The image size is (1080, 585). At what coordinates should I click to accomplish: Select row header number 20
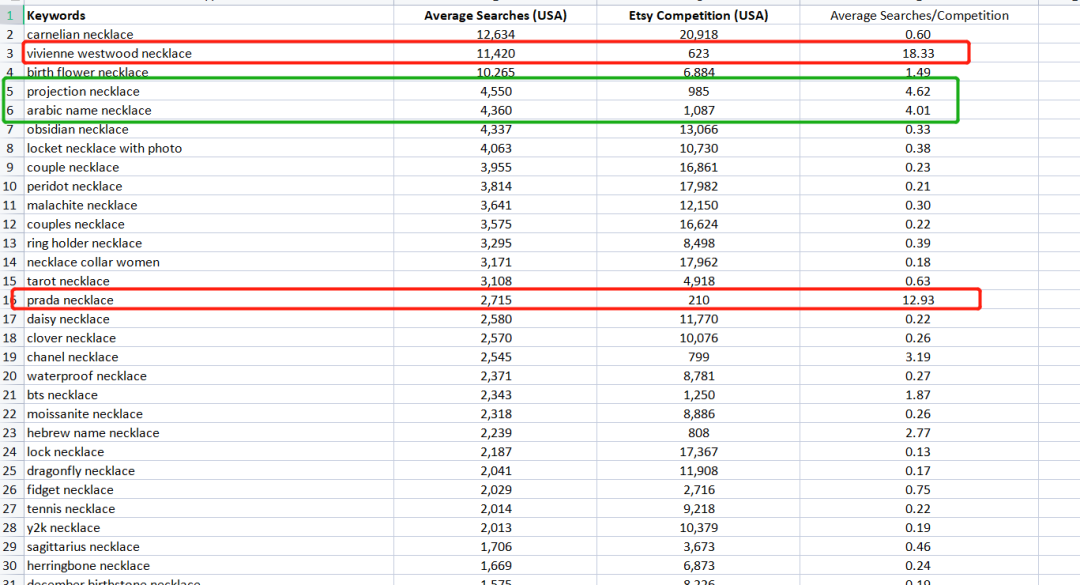point(11,376)
